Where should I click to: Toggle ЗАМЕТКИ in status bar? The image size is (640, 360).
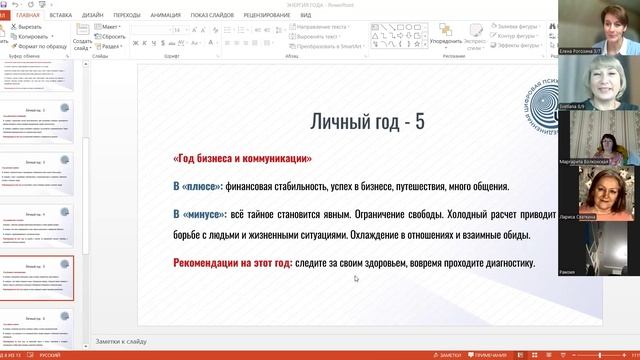tap(447, 355)
